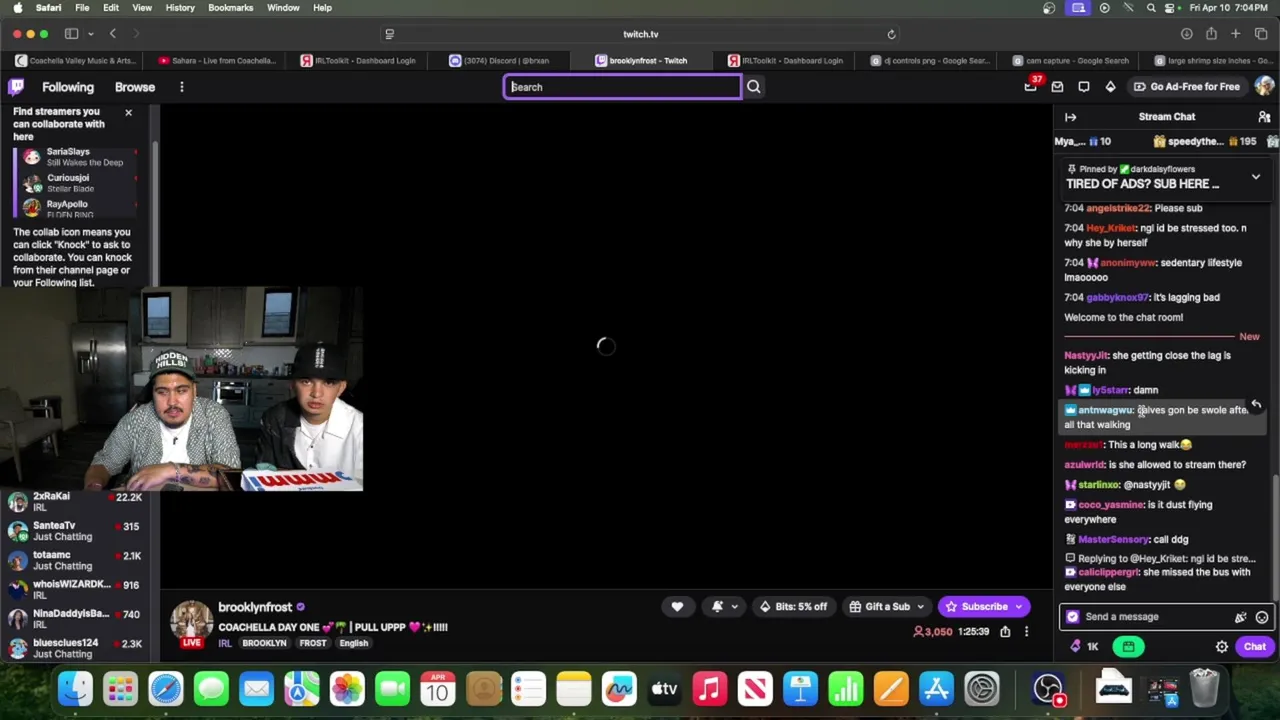Expand the Subscribe button arrow
The height and width of the screenshot is (720, 1280).
[x=1018, y=606]
